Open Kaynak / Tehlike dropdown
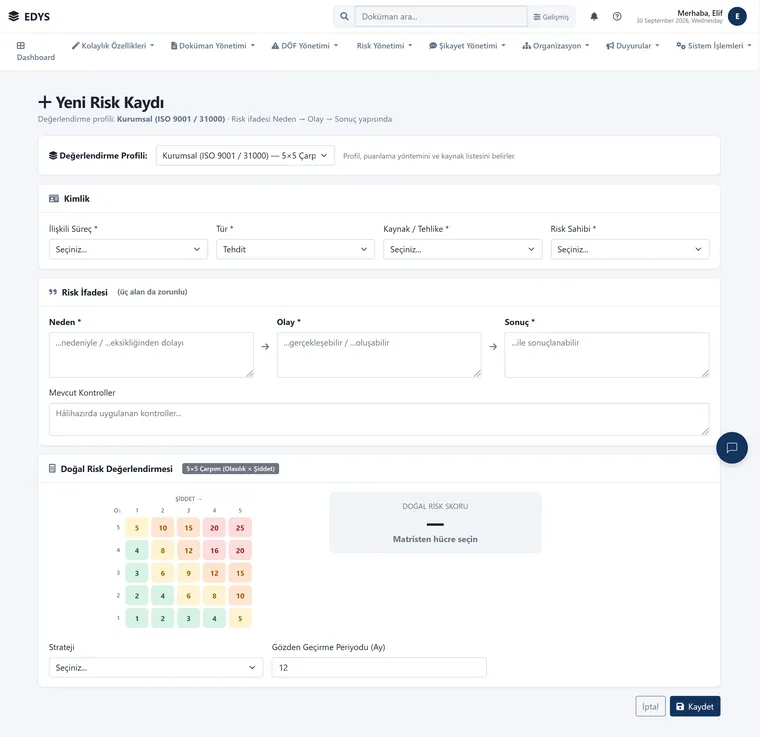The image size is (760, 737). pyautogui.click(x=462, y=249)
